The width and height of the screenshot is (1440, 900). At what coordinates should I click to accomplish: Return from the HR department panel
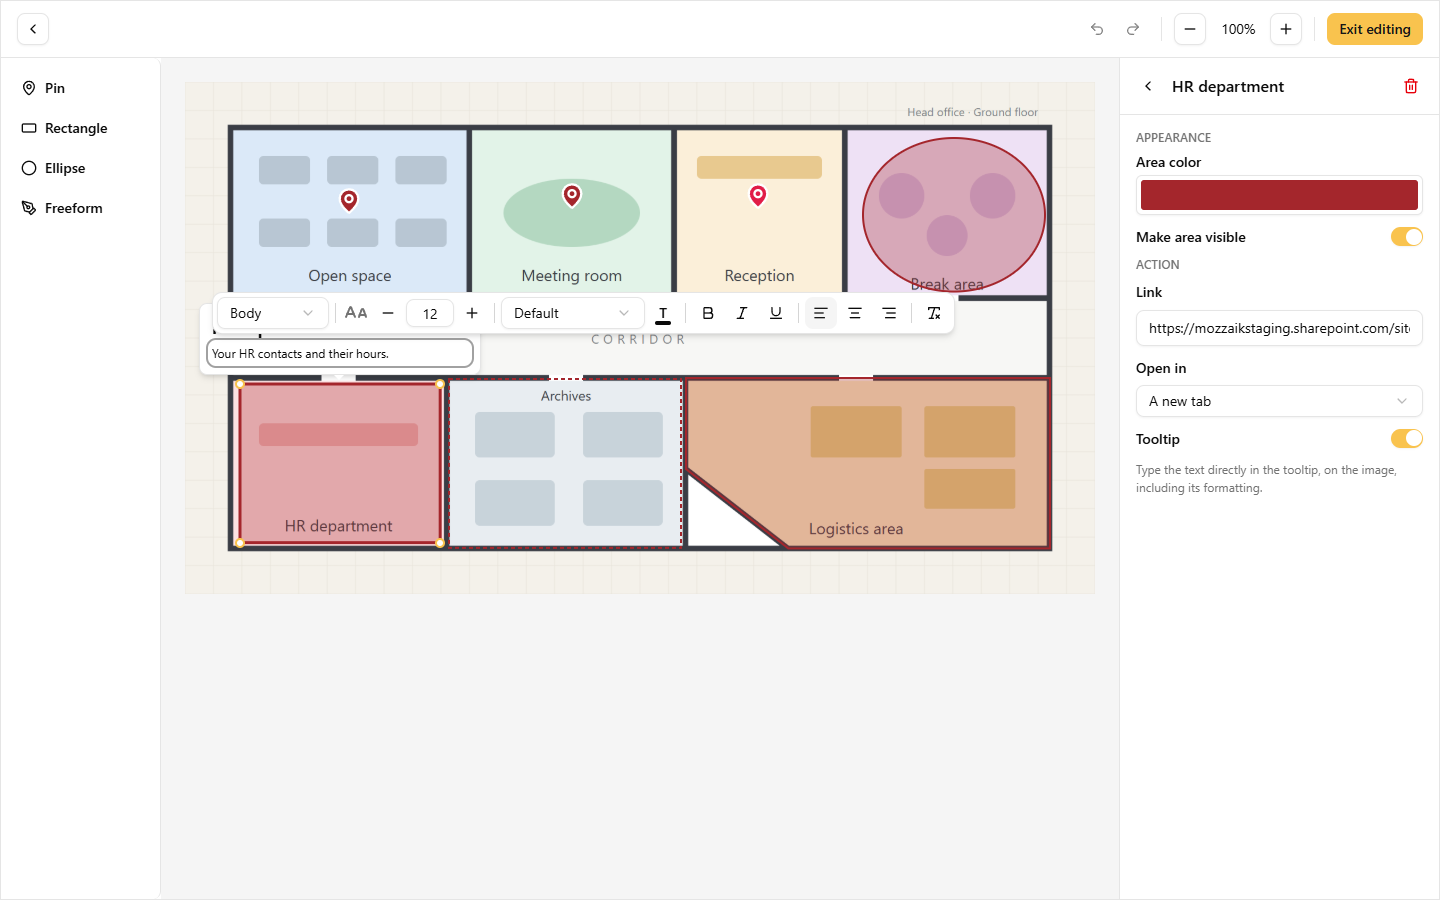pyautogui.click(x=1148, y=86)
